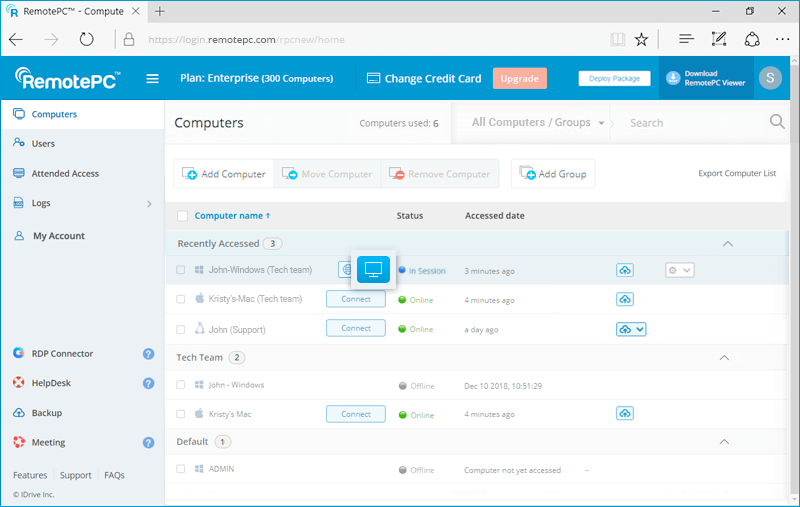Open help for Meeting
800x507 pixels.
coord(148,443)
